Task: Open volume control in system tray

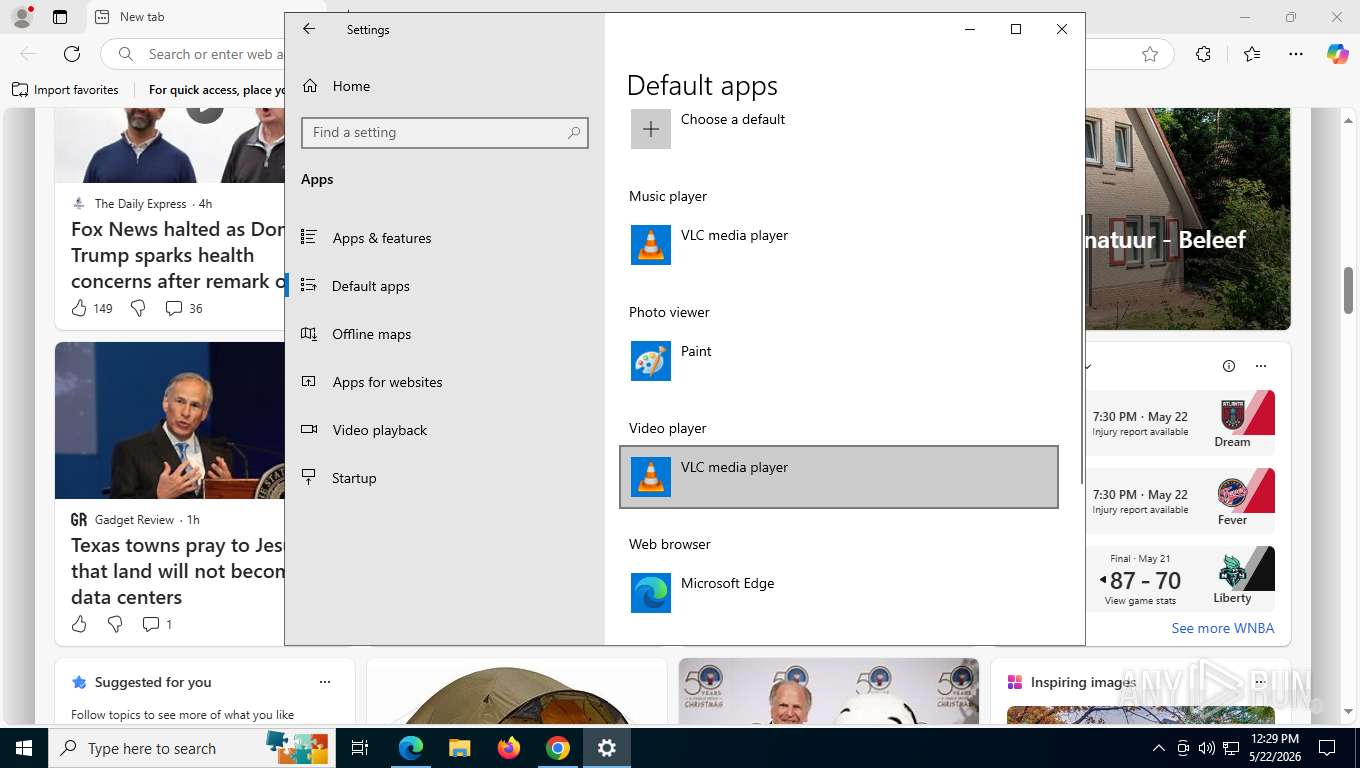Action: [x=1207, y=748]
